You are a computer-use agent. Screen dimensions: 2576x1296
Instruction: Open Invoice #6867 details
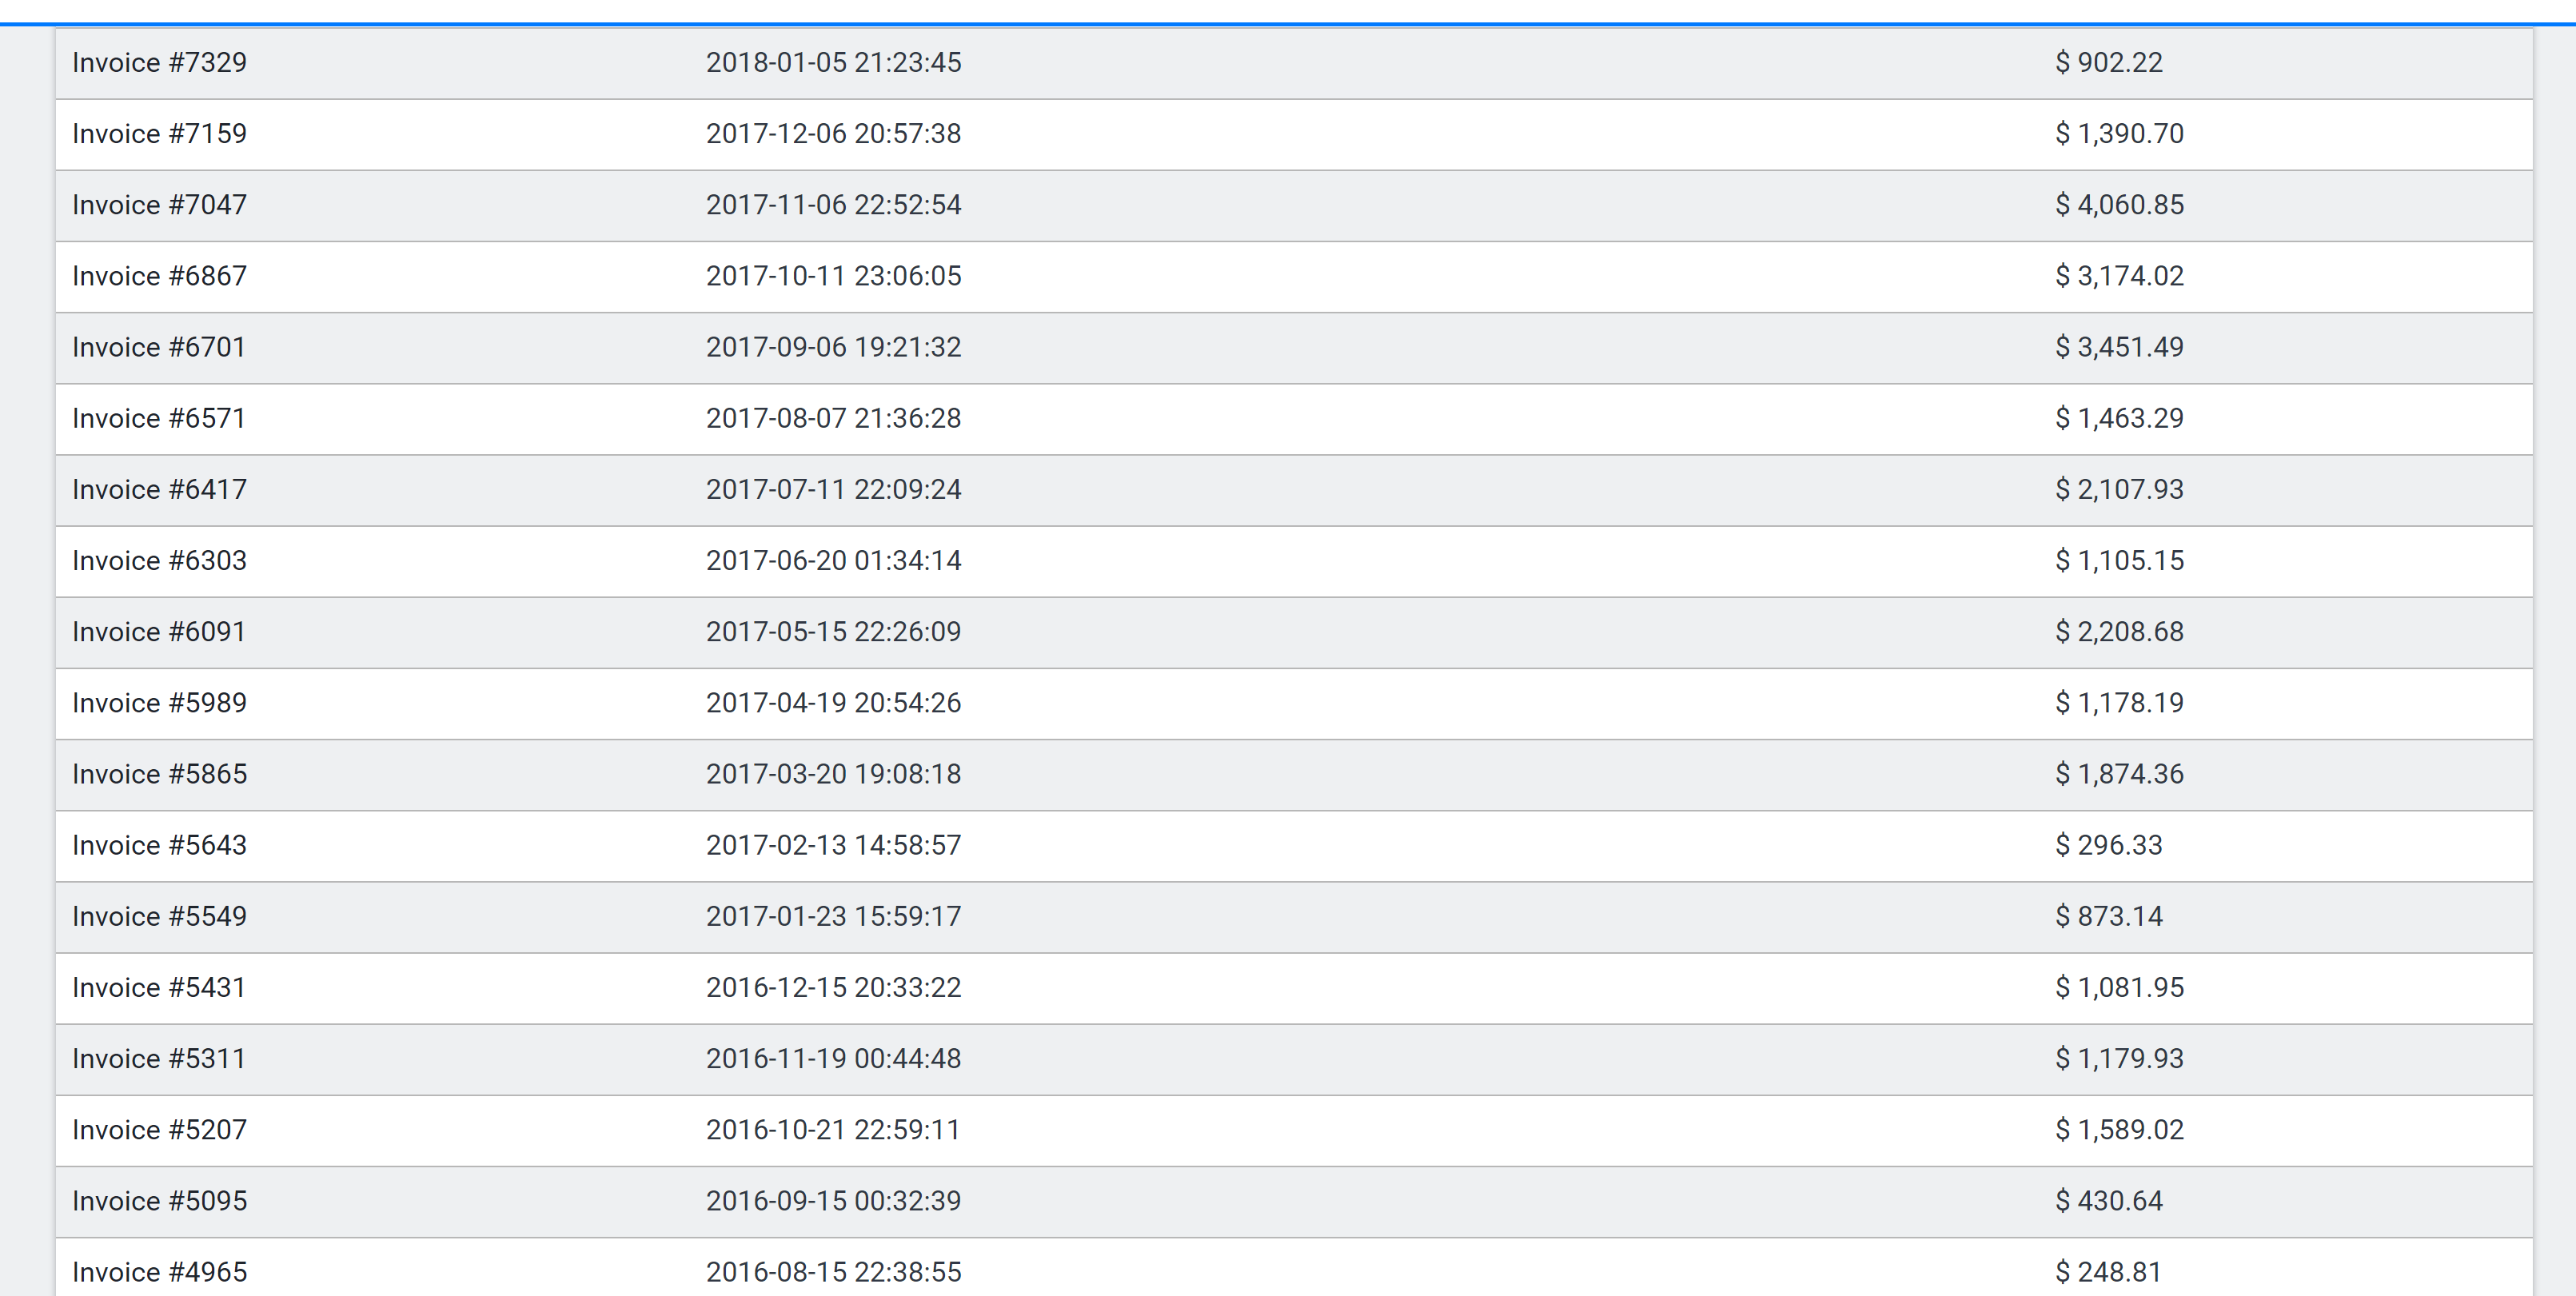click(x=159, y=276)
